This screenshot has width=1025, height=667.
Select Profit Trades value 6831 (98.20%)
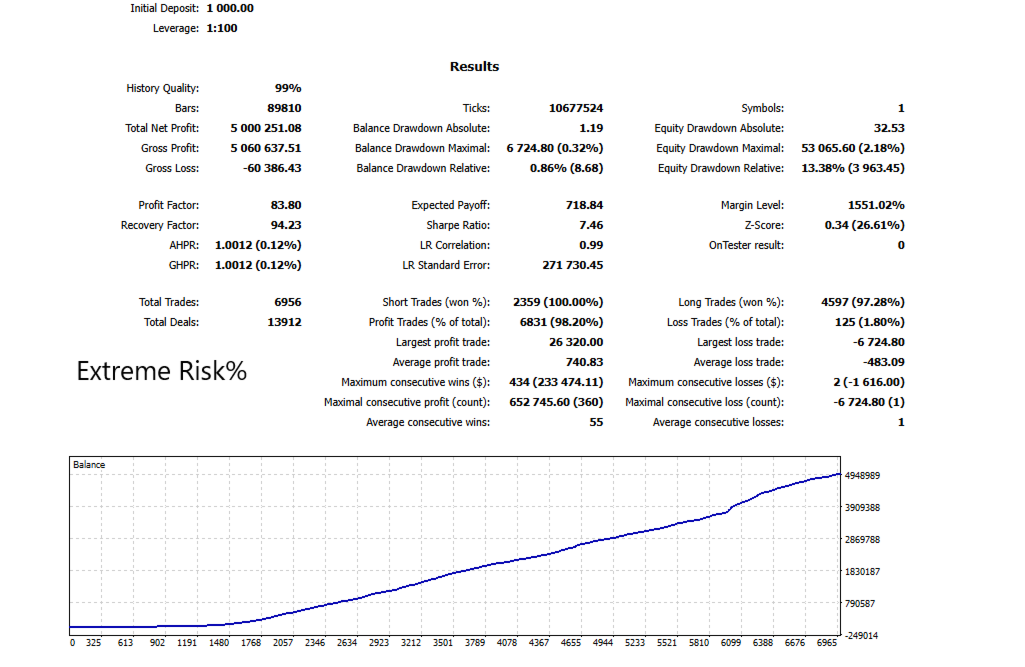point(562,322)
